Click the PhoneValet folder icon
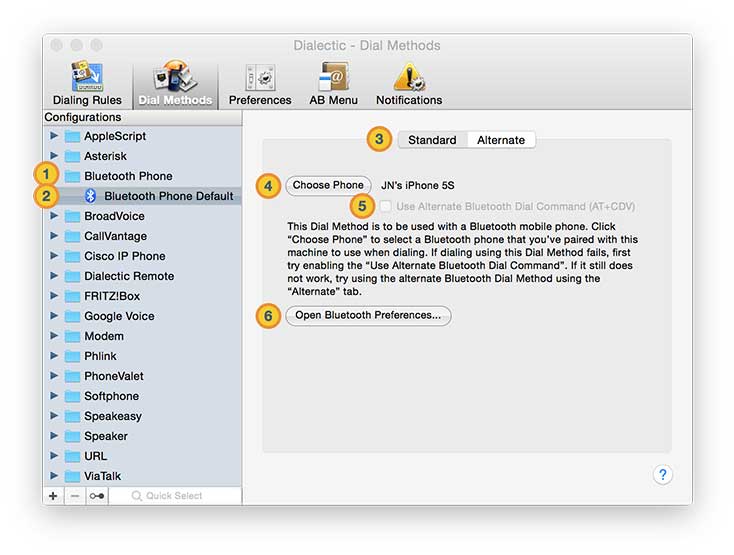This screenshot has width=734, height=555. click(72, 376)
